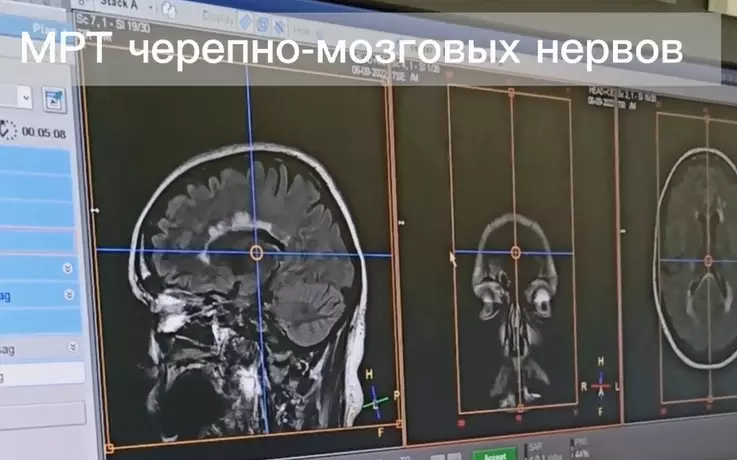The height and width of the screenshot is (460, 737).
Task: Expand the chevron on the blue 'ag' scan row
Action: [x=69, y=295]
